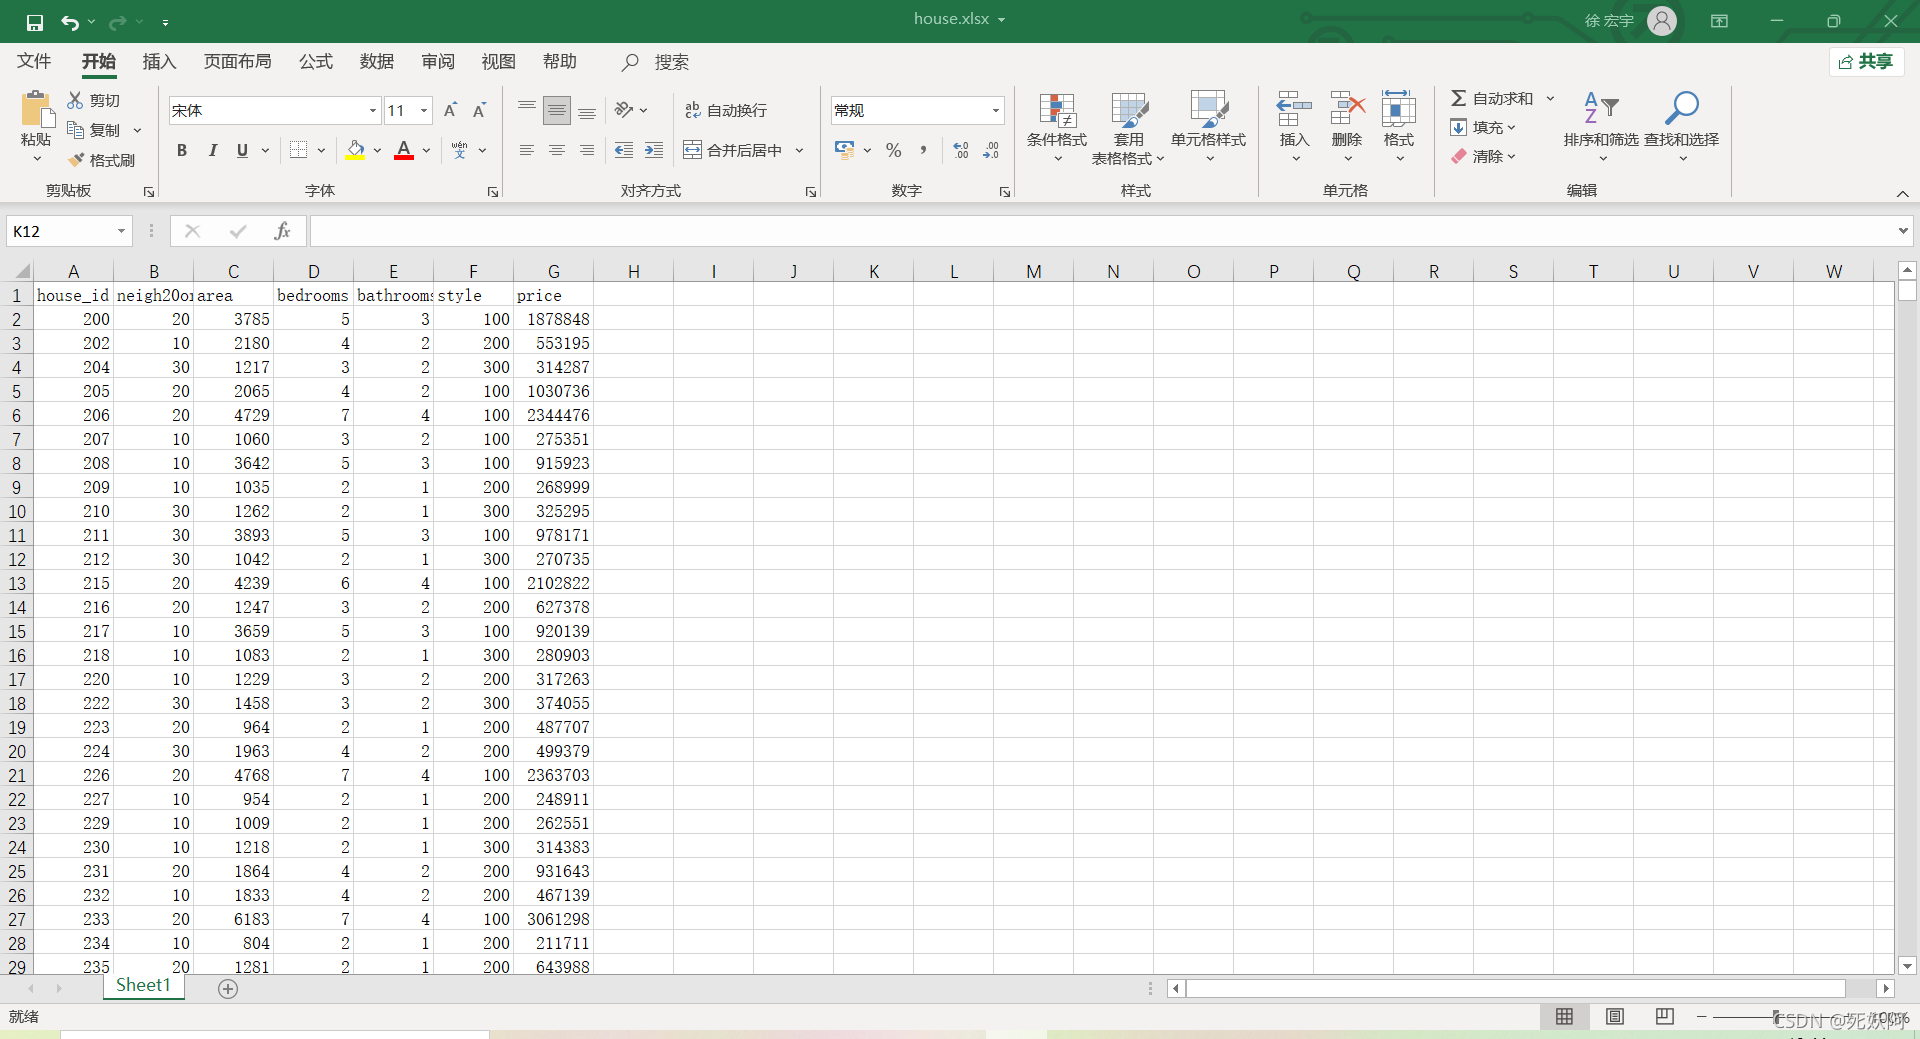Click decrease decimal icon

[x=991, y=150]
